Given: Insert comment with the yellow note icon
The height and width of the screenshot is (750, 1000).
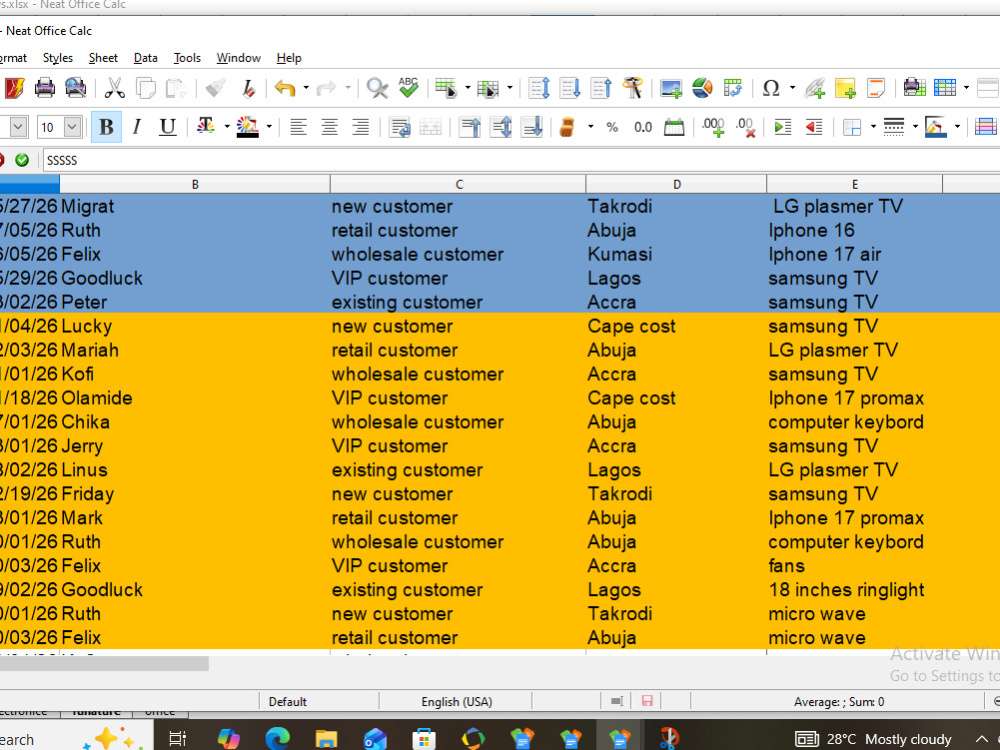Looking at the screenshot, I should (x=845, y=88).
